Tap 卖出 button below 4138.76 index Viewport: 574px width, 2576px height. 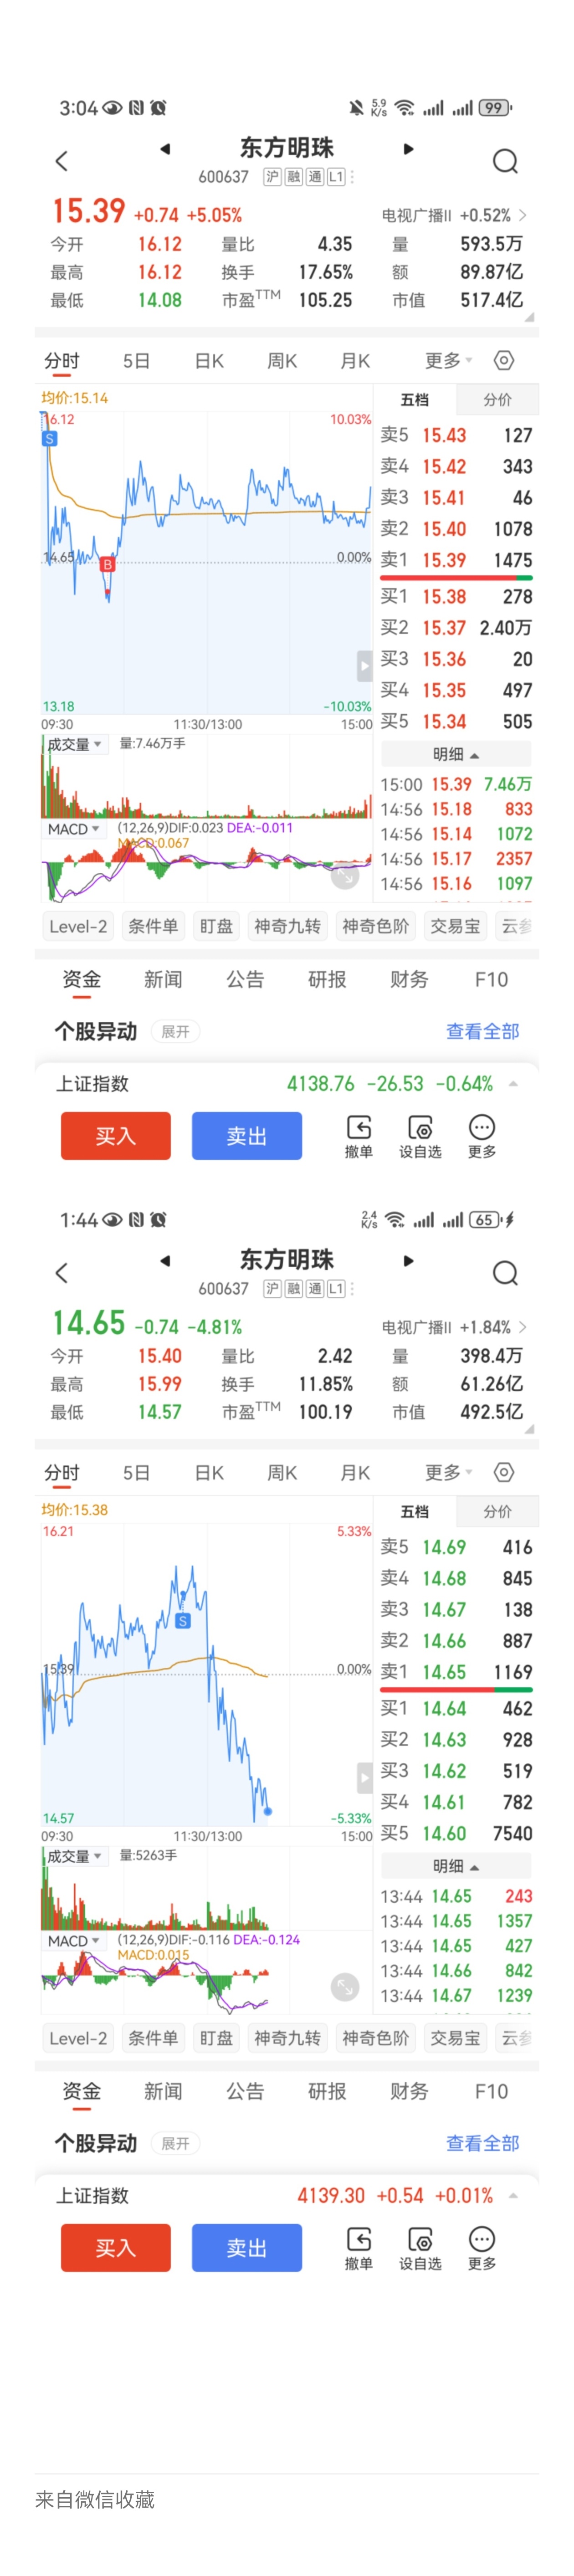coord(247,1136)
